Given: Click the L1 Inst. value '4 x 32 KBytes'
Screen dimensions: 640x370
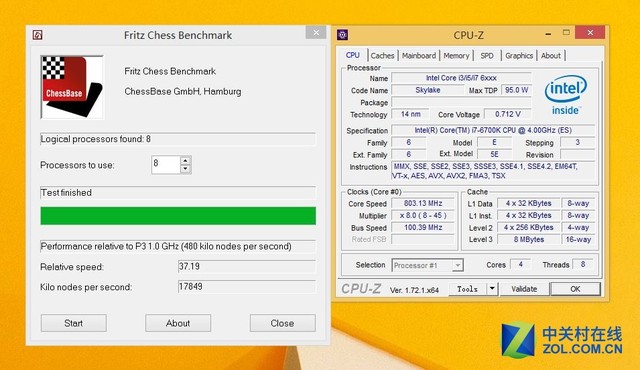Looking at the screenshot, I should pyautogui.click(x=529, y=215).
